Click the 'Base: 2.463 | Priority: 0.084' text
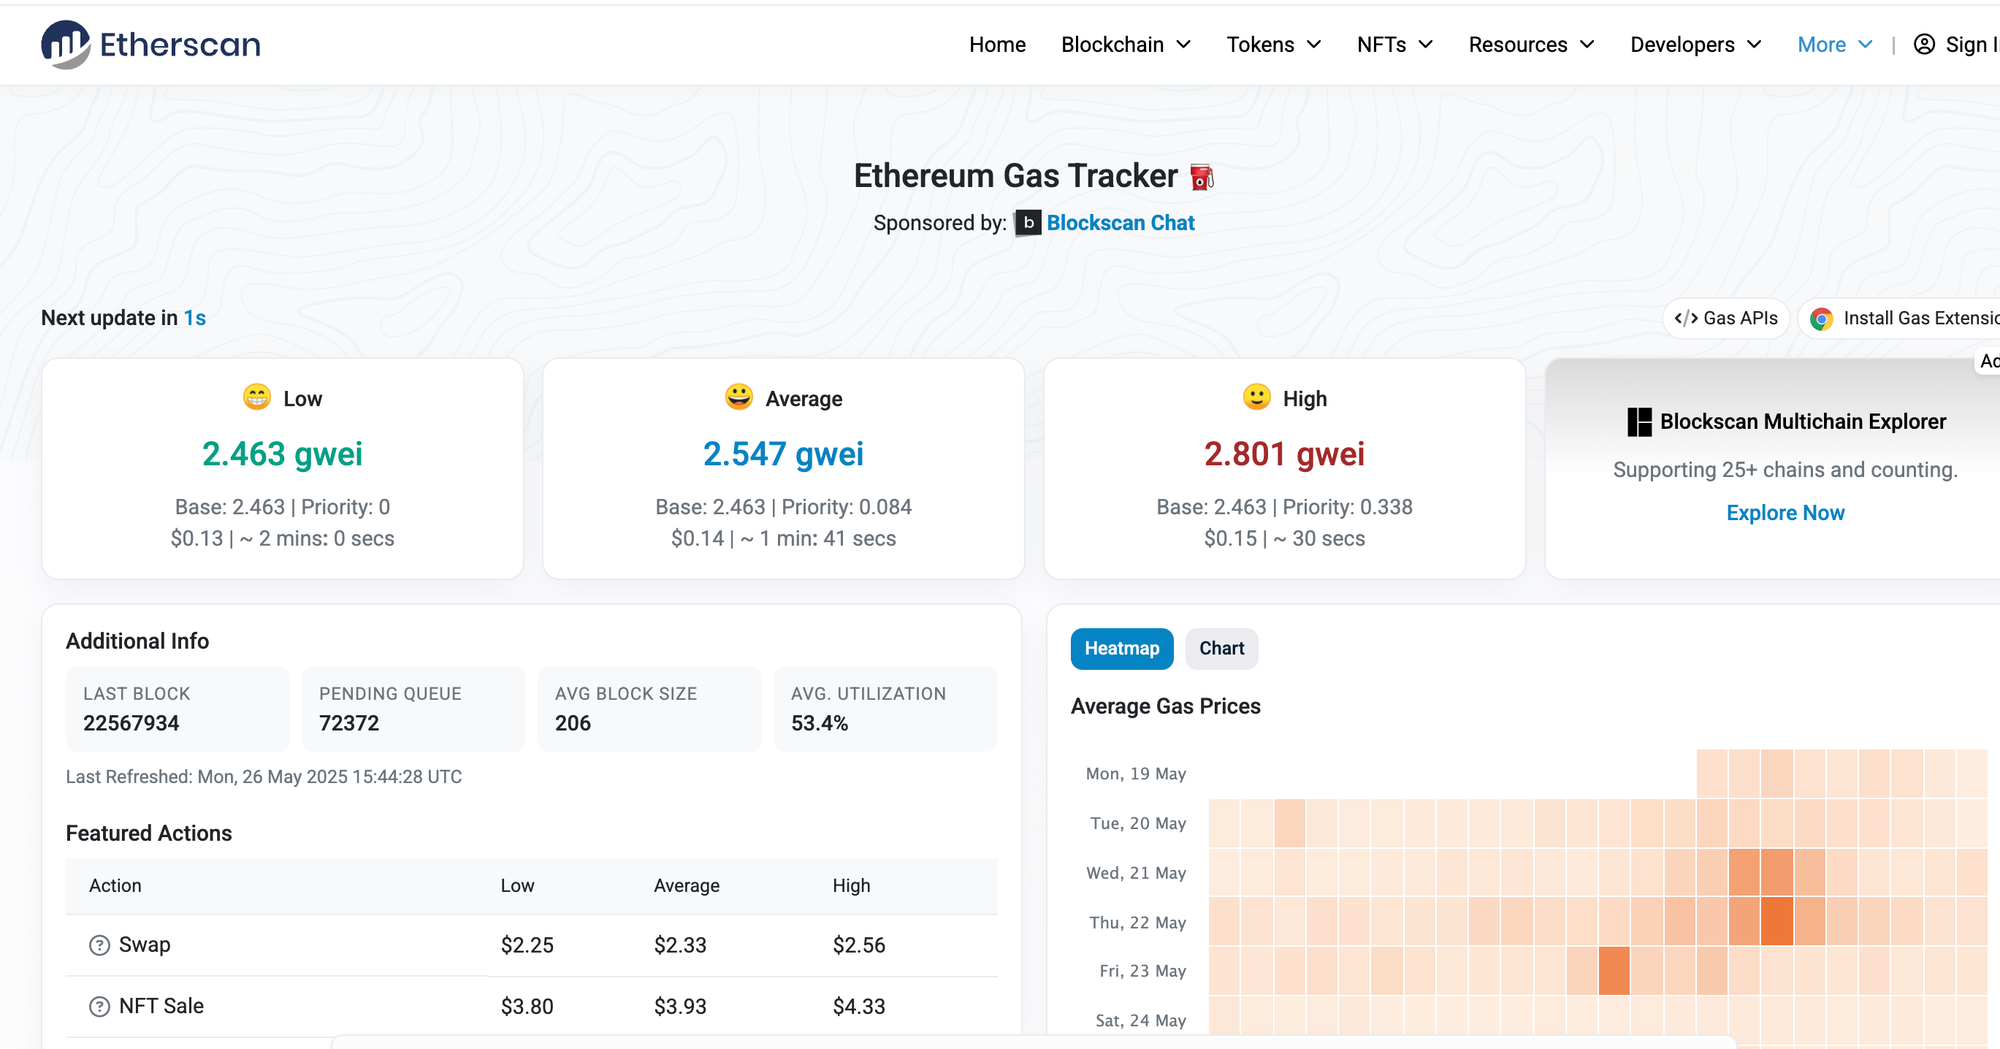The width and height of the screenshot is (2000, 1049). pos(784,507)
